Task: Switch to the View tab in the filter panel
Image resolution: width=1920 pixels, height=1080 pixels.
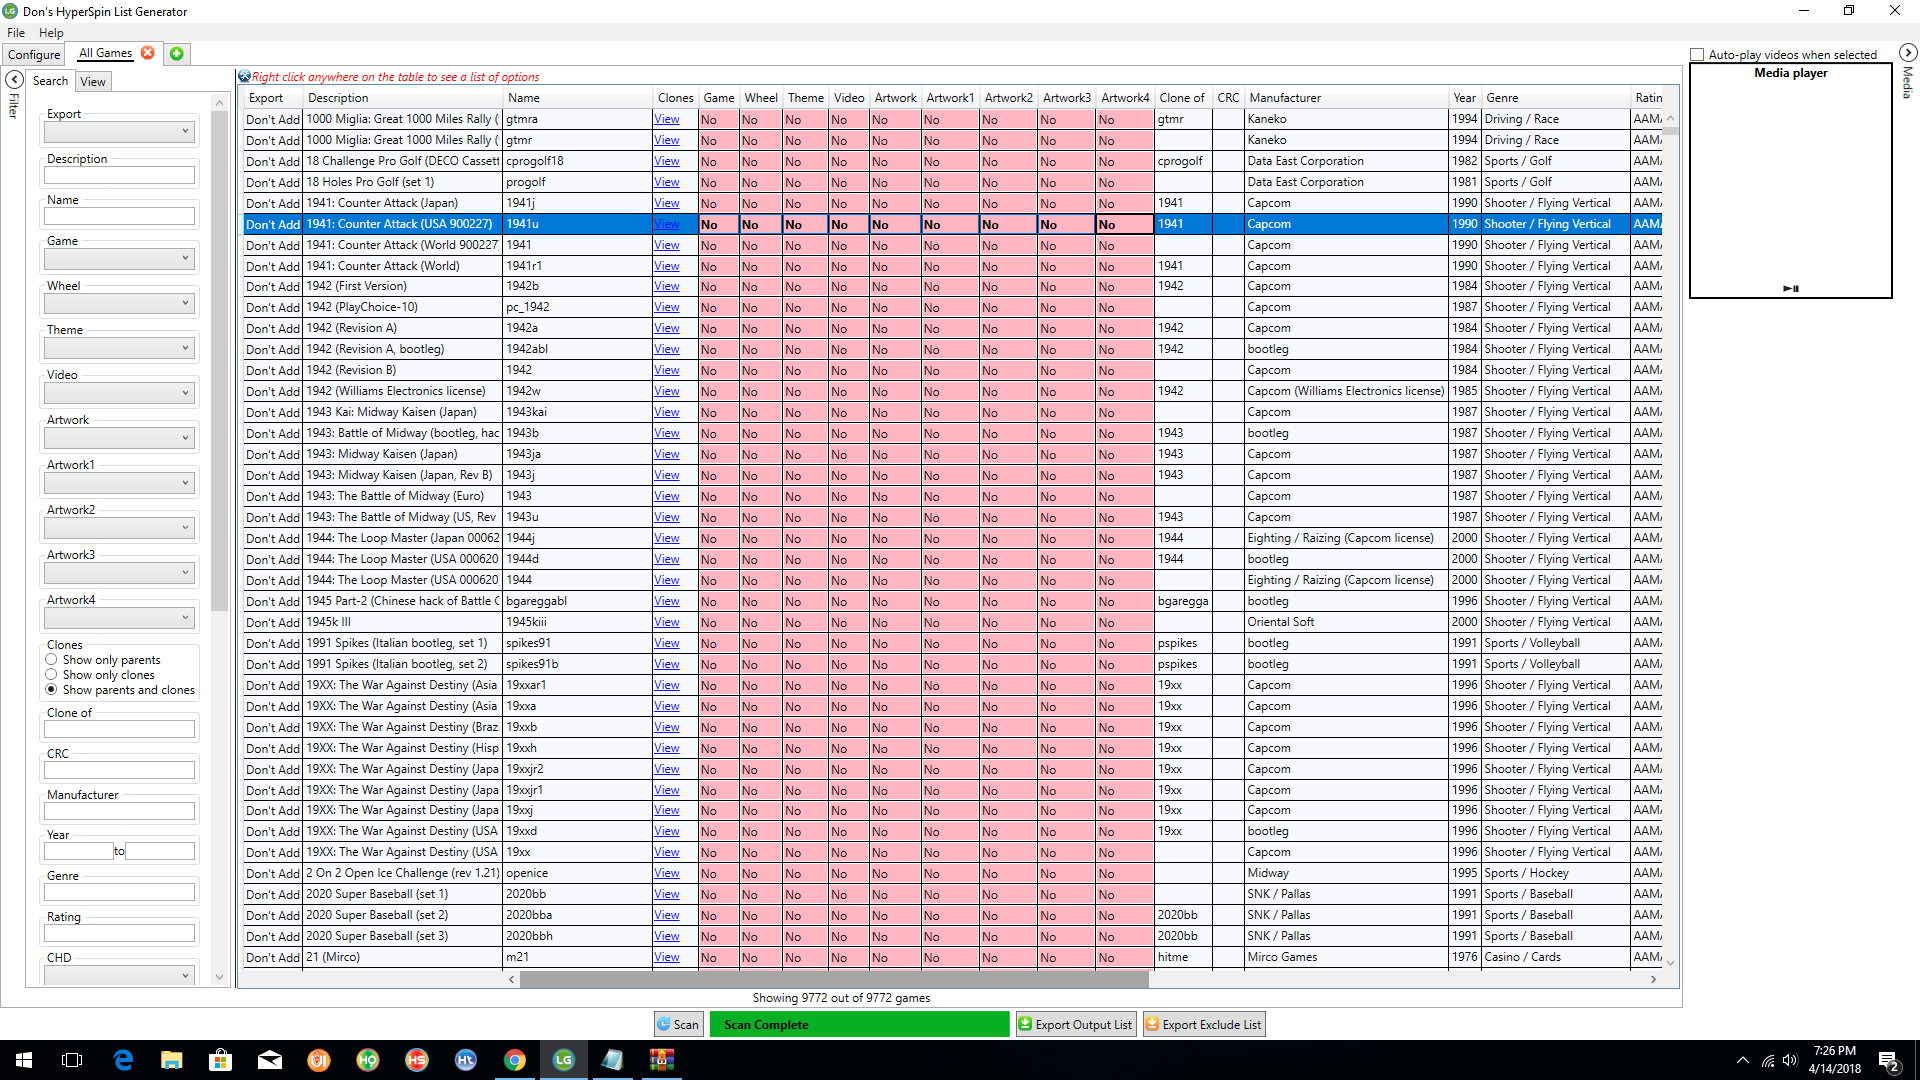Action: coord(93,82)
